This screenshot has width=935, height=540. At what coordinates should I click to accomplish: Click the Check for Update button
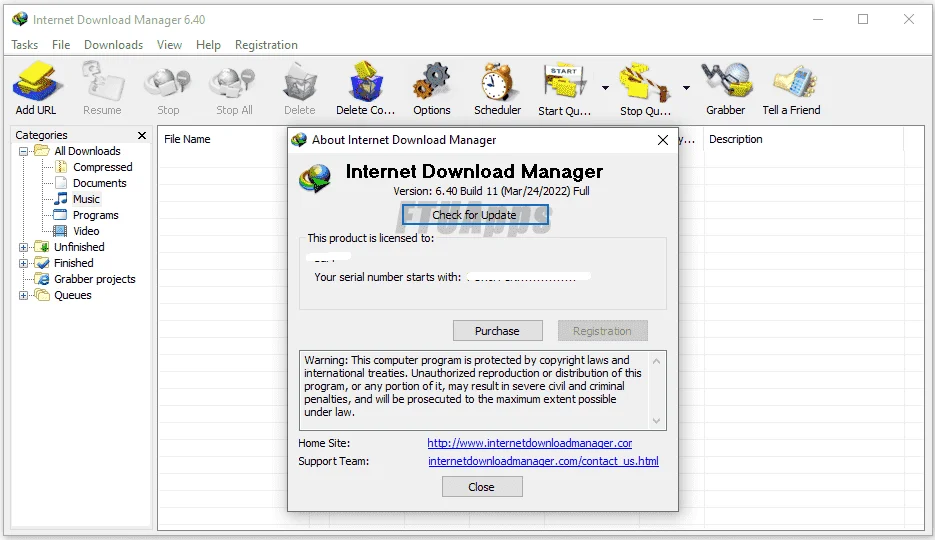475,215
